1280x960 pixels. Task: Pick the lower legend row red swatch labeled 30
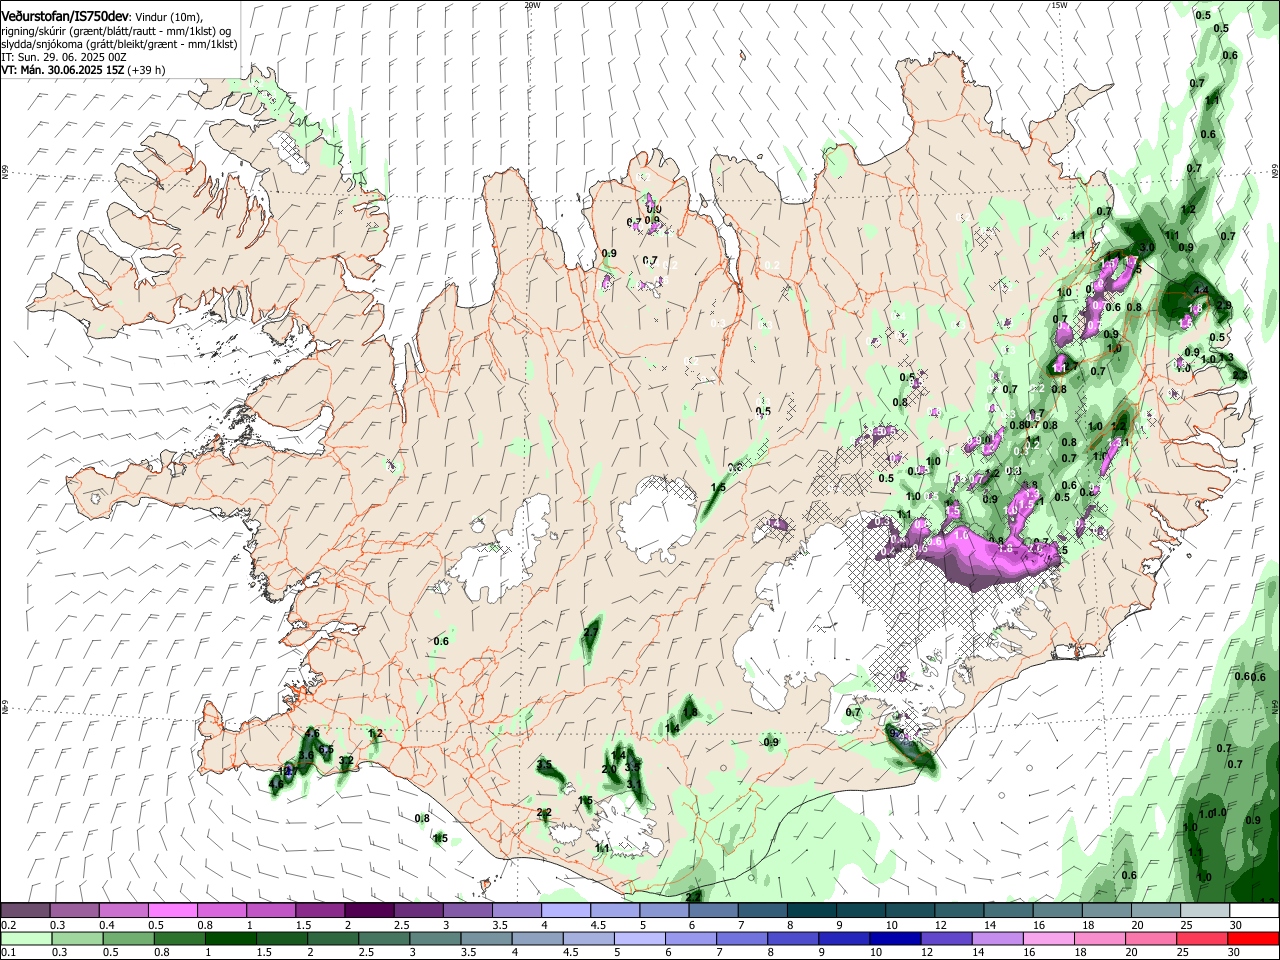tap(1253, 938)
